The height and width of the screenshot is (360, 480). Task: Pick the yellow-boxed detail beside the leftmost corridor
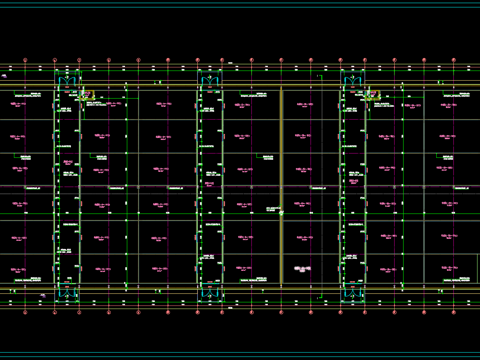[x=87, y=95]
